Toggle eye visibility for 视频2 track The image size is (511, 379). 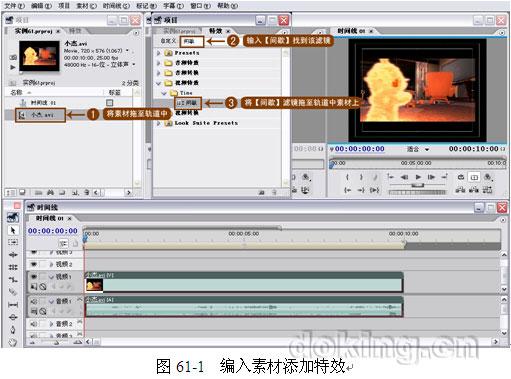coord(34,264)
